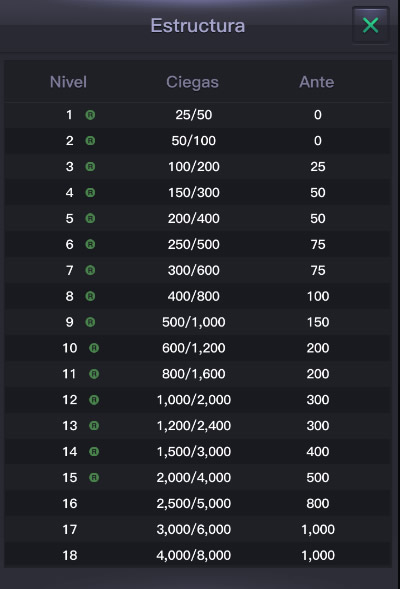Screen dimensions: 400x589
Task: Select the 500/1,000 blinds row
Action: [x=198, y=322]
